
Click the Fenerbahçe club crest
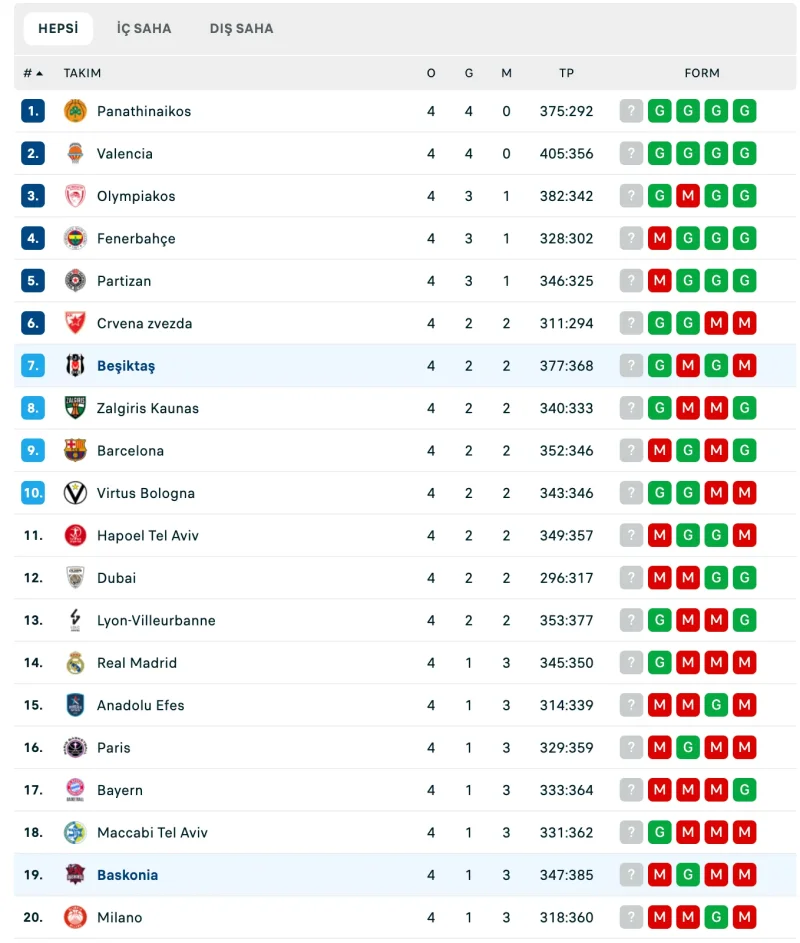tap(75, 239)
